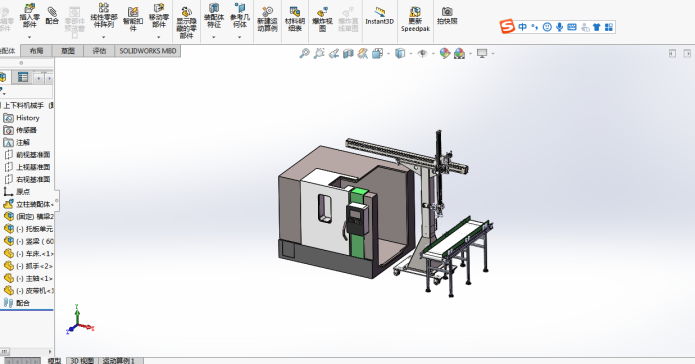Select the Mate (配合) paperclip tool
The height and width of the screenshot is (364, 695).
point(52,15)
